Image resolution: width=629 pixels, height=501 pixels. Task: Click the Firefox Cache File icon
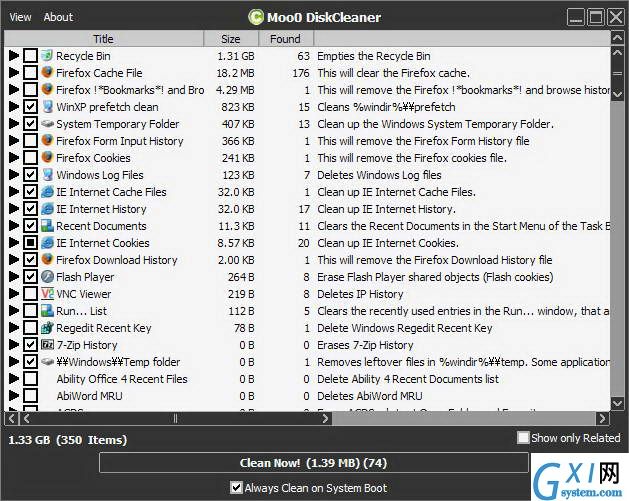[47, 72]
